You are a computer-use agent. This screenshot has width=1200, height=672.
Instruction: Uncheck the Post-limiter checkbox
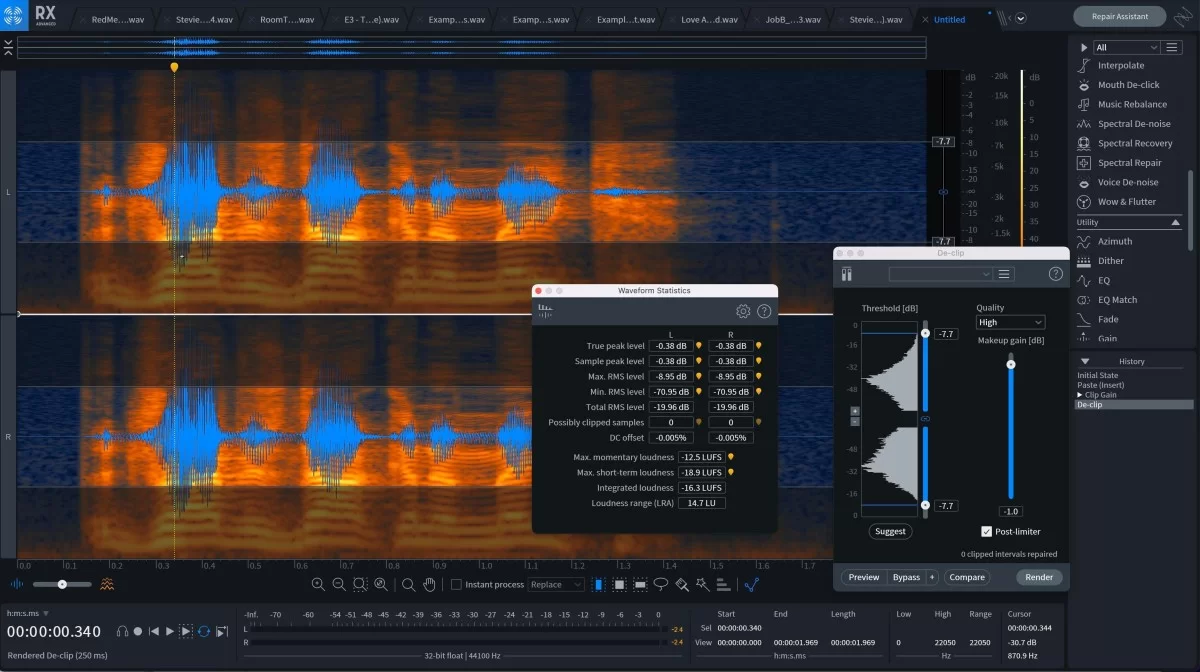coord(987,531)
